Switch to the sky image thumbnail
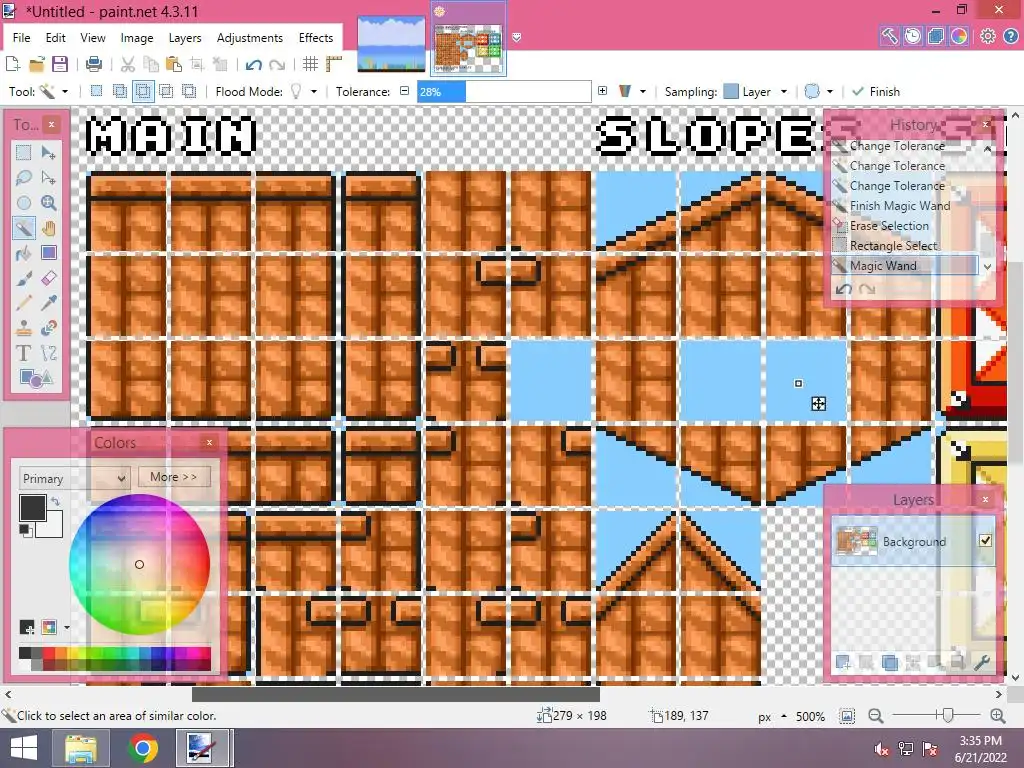The height and width of the screenshot is (768, 1024). click(391, 43)
